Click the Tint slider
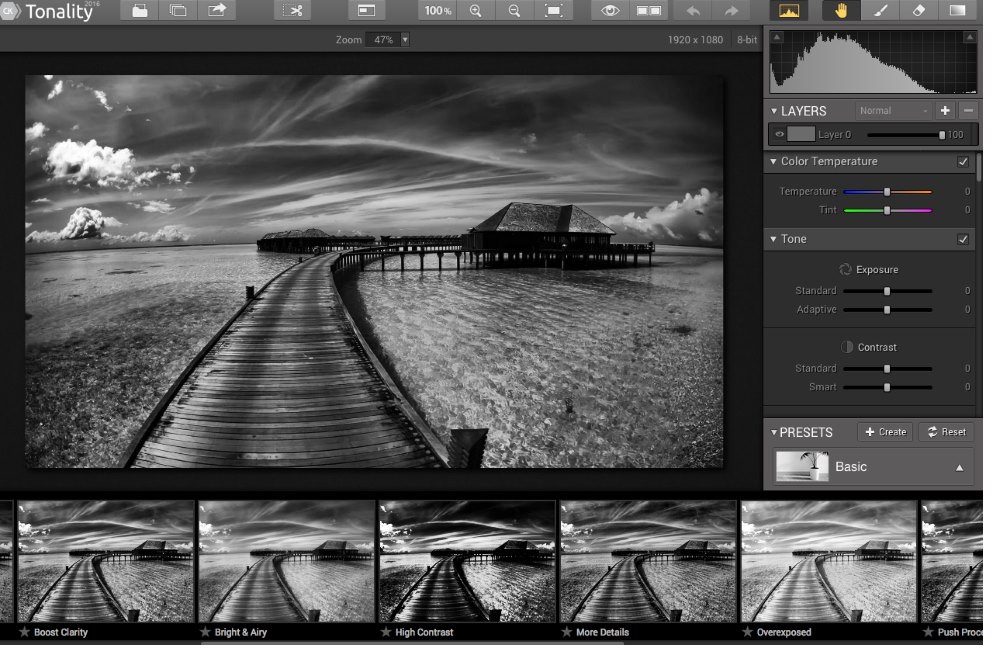1000x662 pixels. coord(887,210)
